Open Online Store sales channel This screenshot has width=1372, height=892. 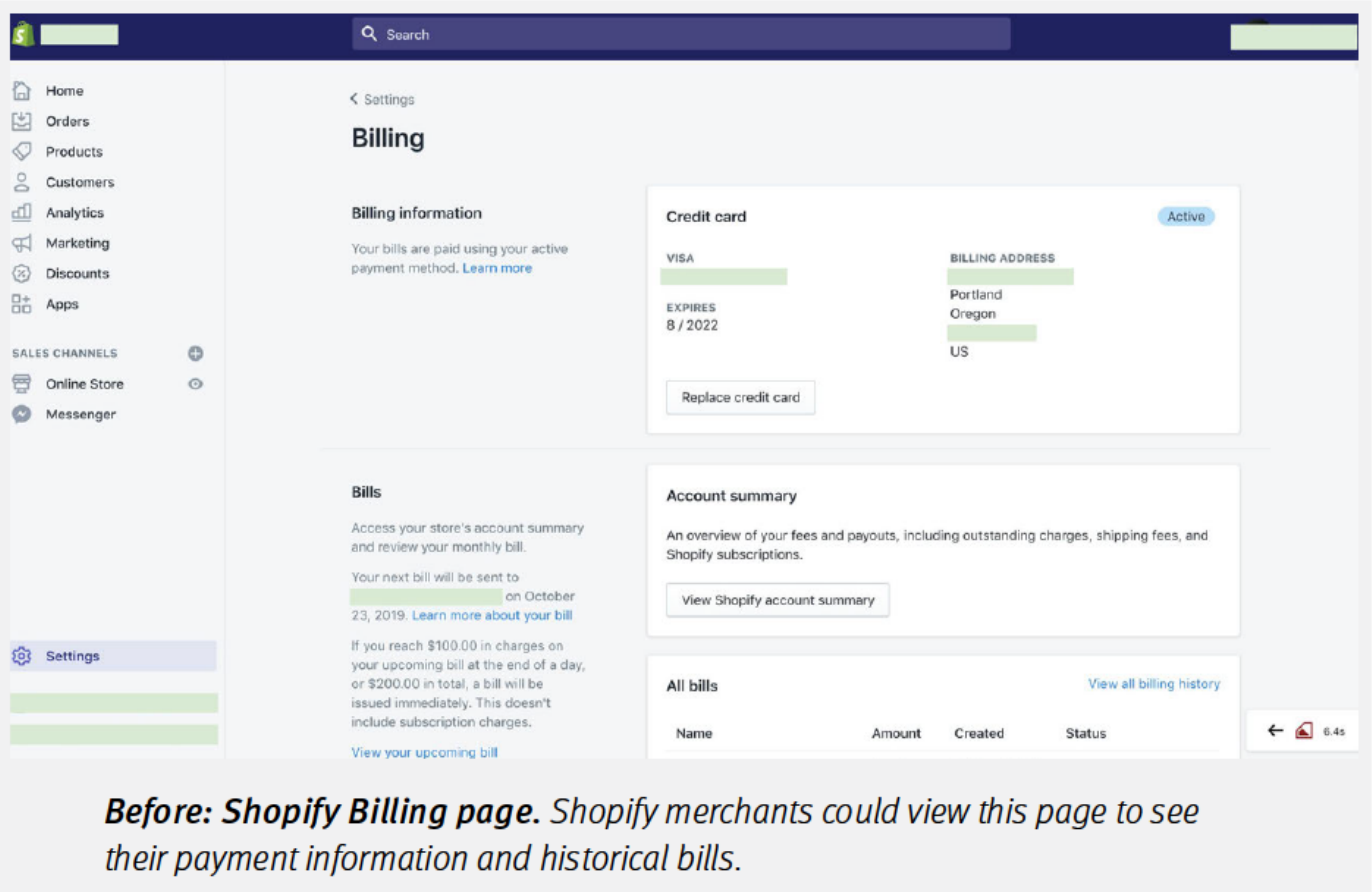click(84, 384)
